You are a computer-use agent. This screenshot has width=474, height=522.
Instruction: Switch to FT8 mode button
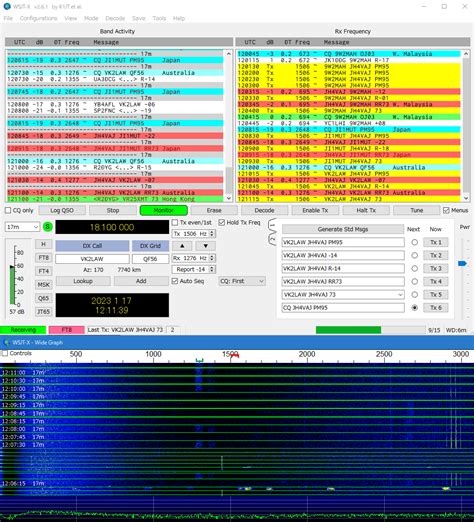(43, 258)
